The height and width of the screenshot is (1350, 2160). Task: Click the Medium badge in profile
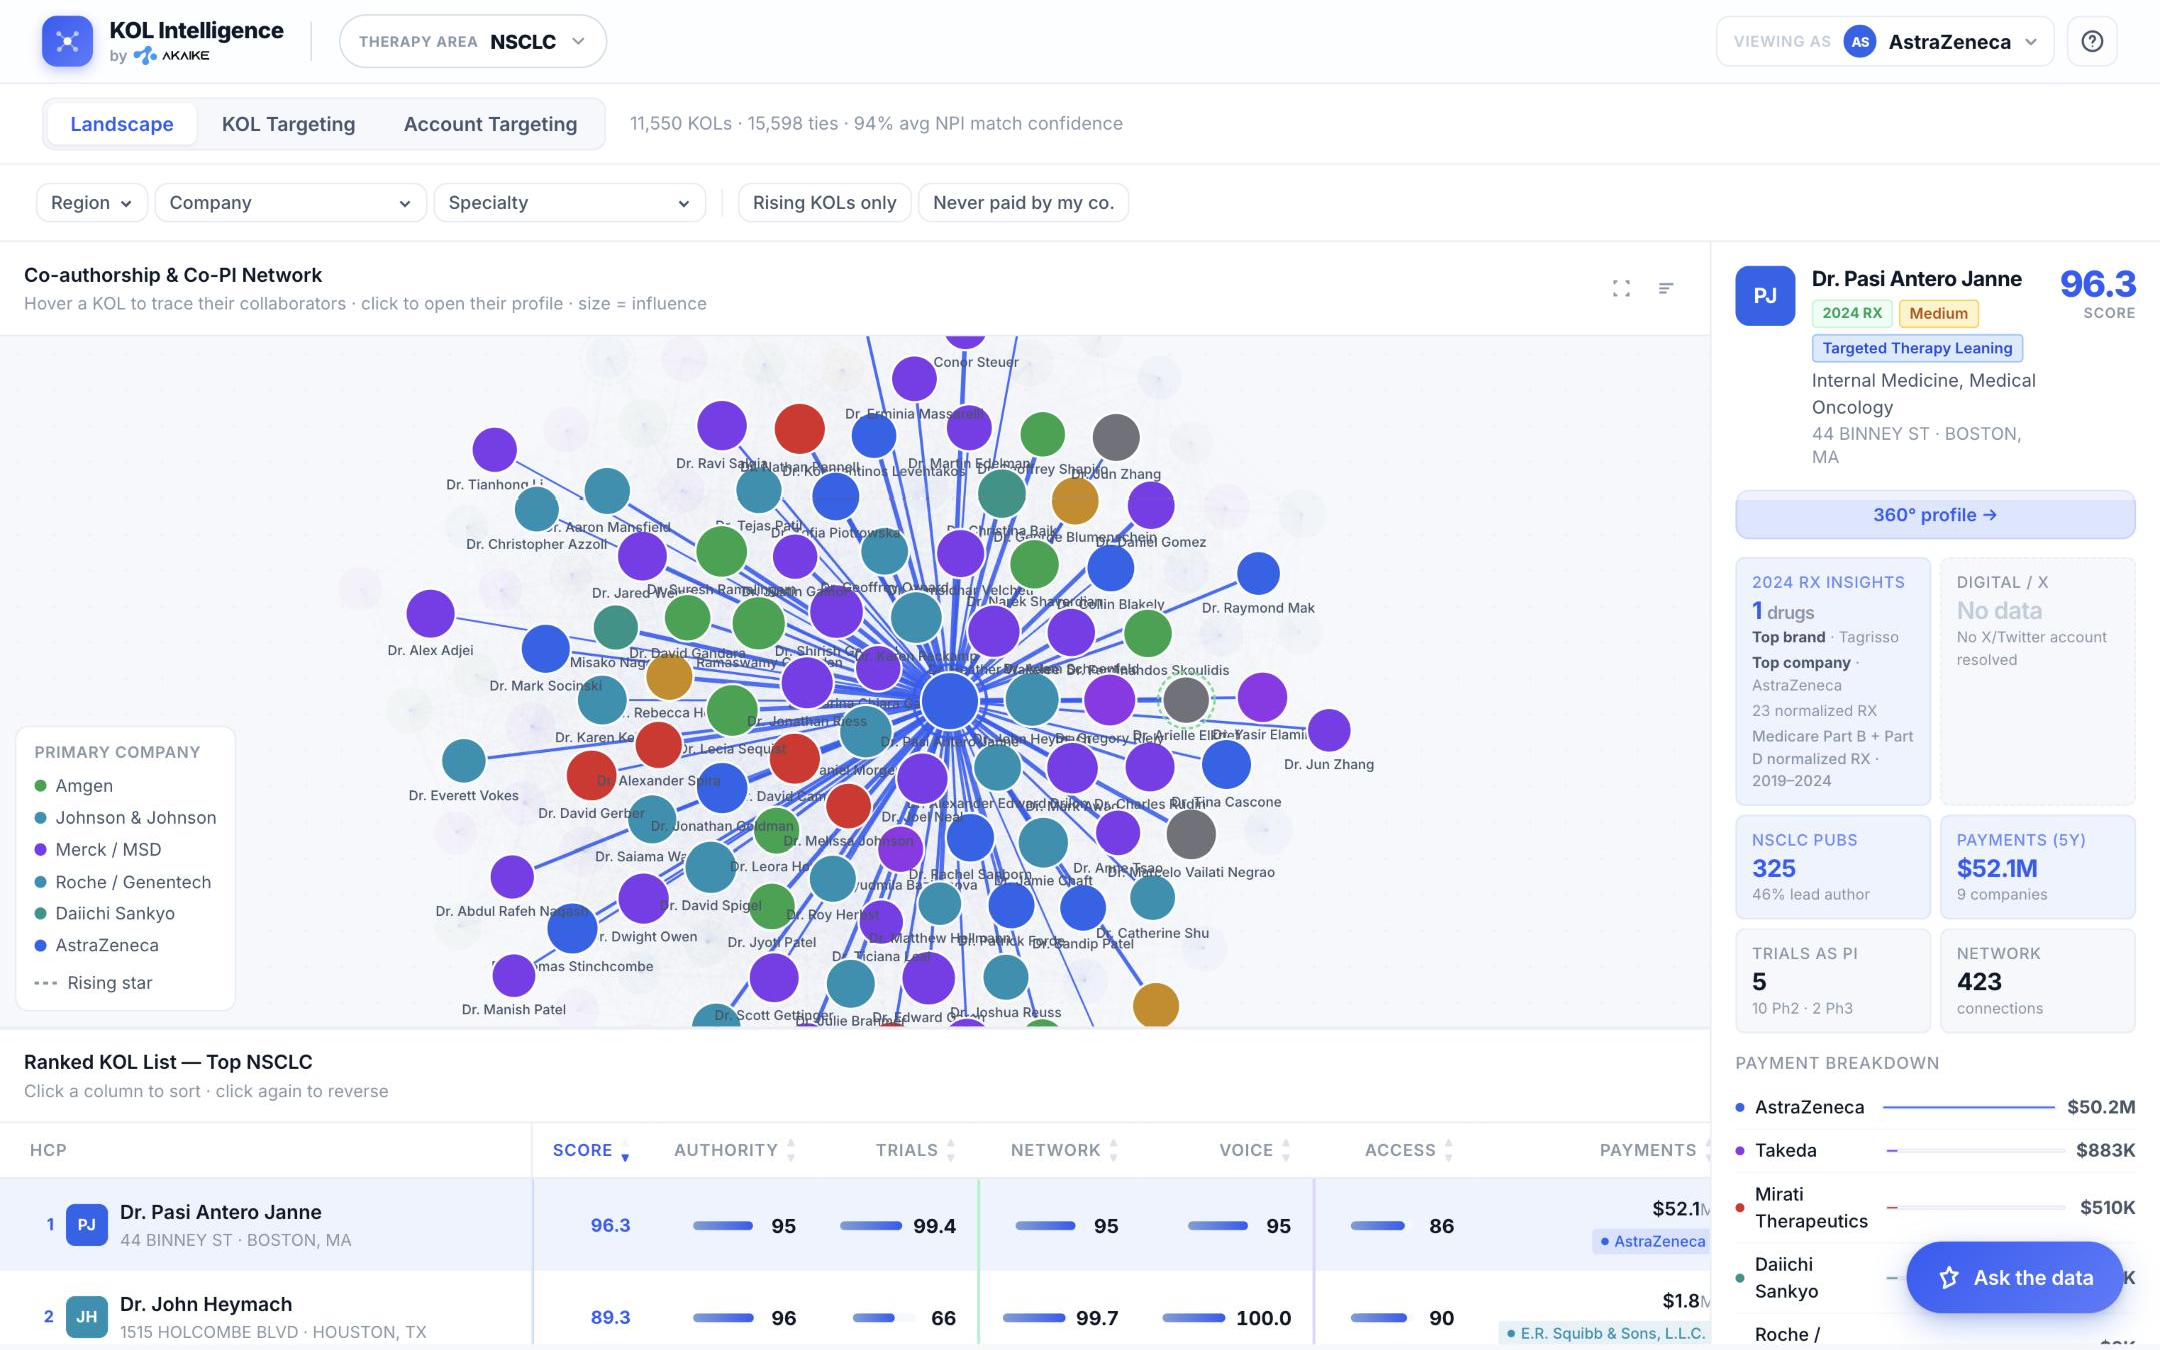(1938, 313)
